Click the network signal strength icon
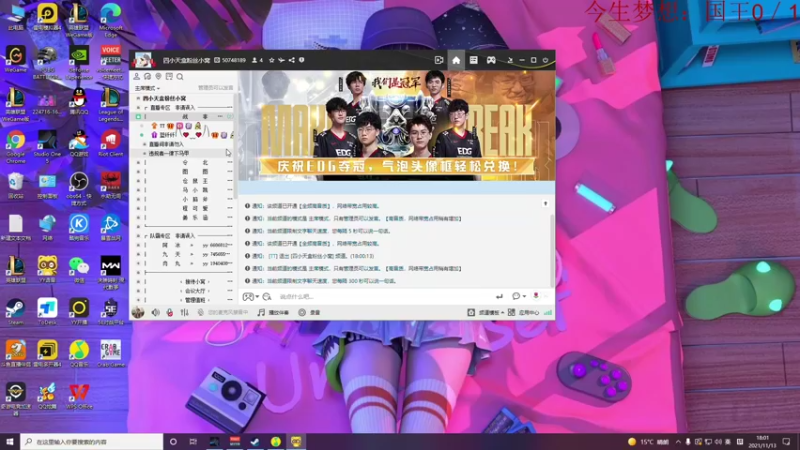Viewport: 800px width, 450px height. [x=548, y=312]
